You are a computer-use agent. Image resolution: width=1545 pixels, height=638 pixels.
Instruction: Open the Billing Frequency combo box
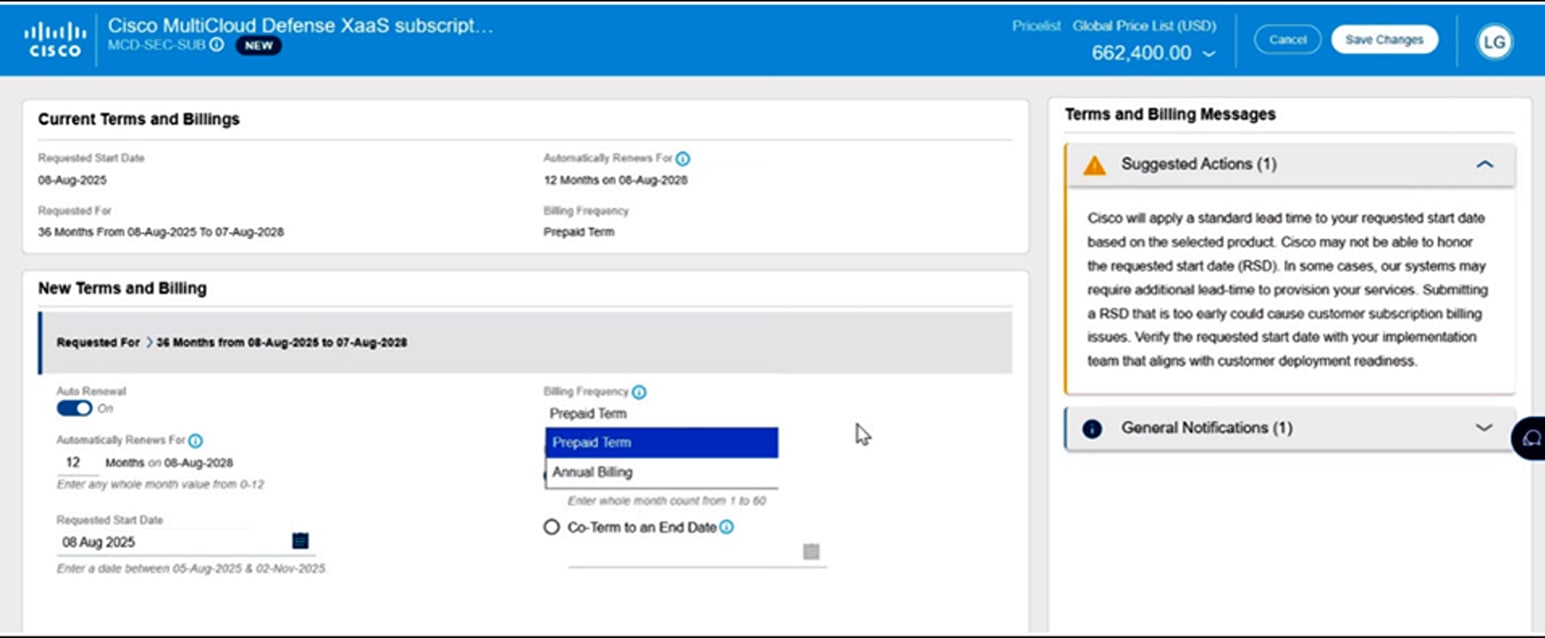(661, 414)
